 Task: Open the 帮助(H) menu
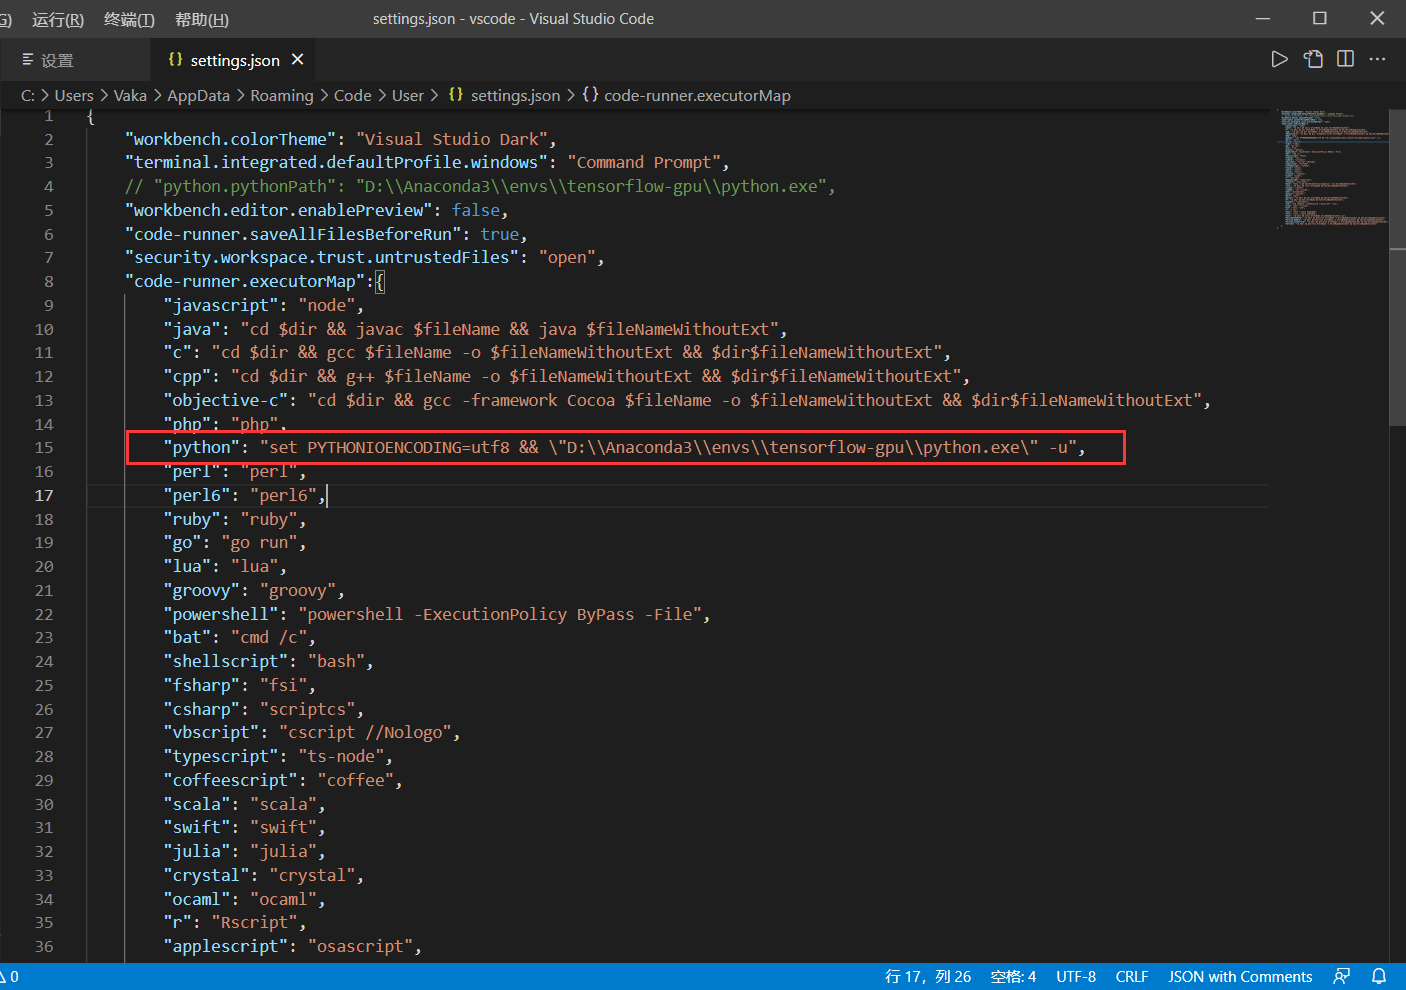point(201,19)
